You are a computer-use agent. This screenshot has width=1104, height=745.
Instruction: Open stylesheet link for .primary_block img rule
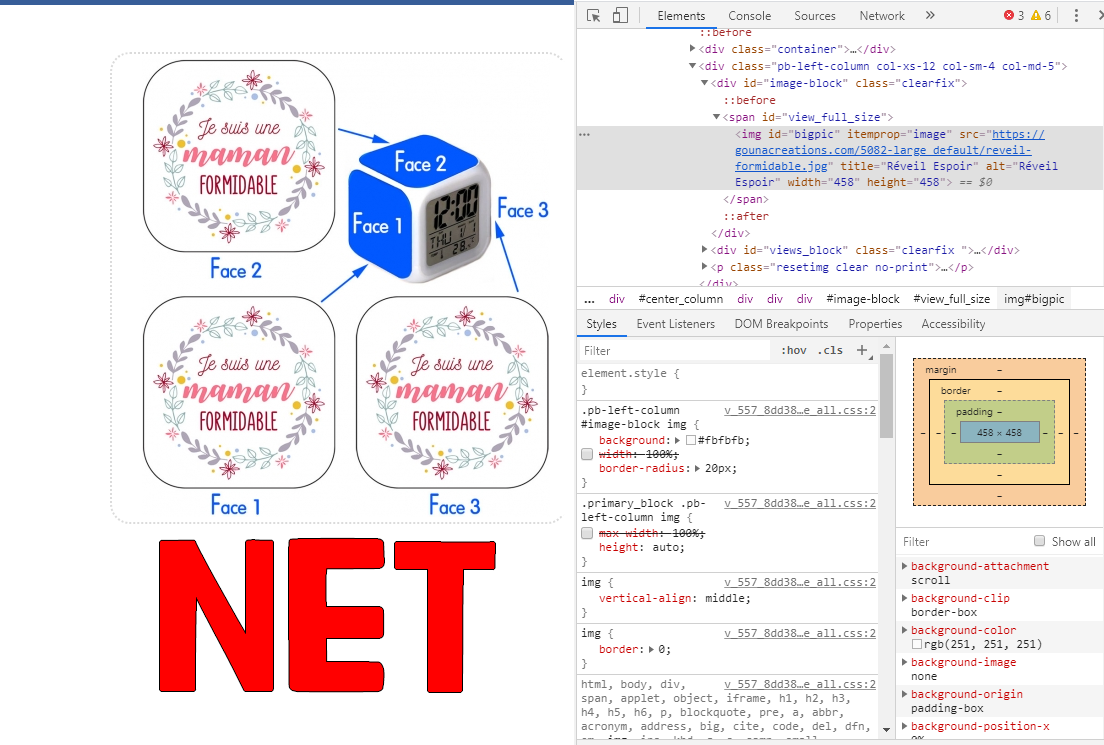click(800, 503)
